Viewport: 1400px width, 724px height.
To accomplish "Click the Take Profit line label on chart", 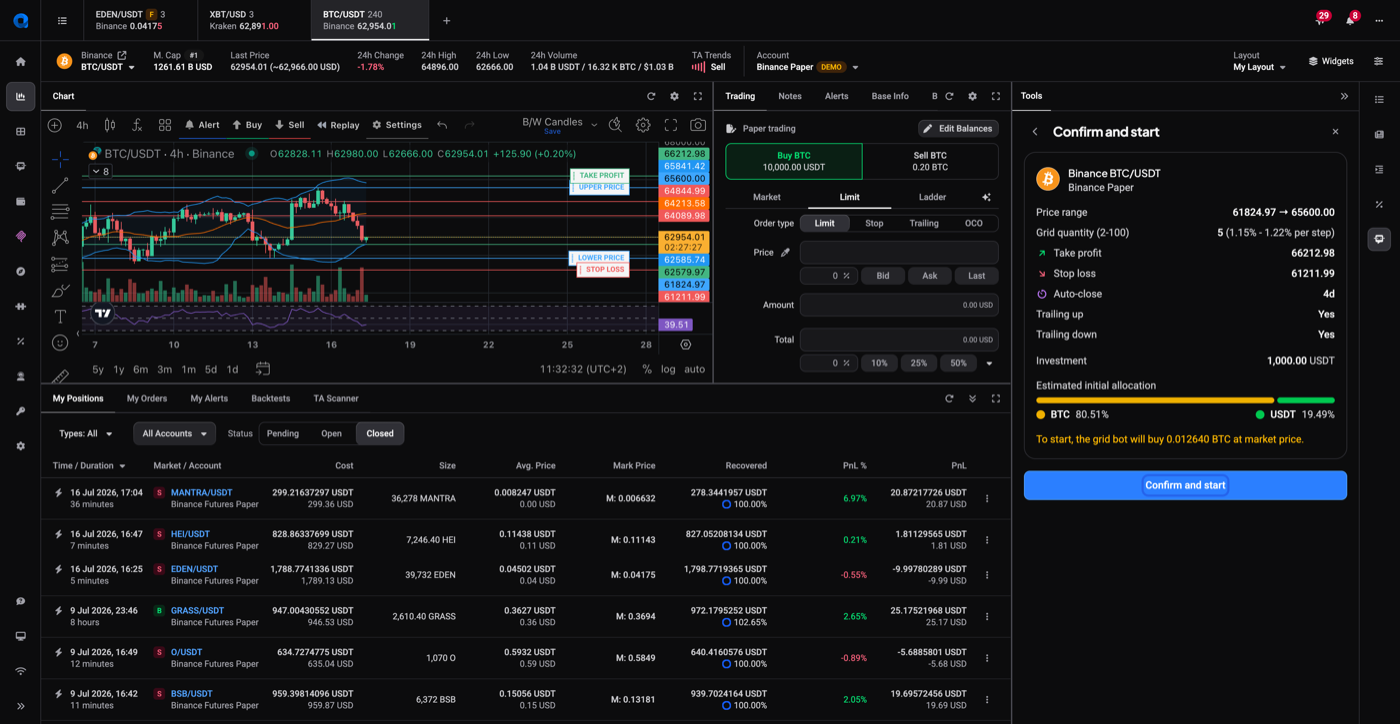I will tap(600, 175).
